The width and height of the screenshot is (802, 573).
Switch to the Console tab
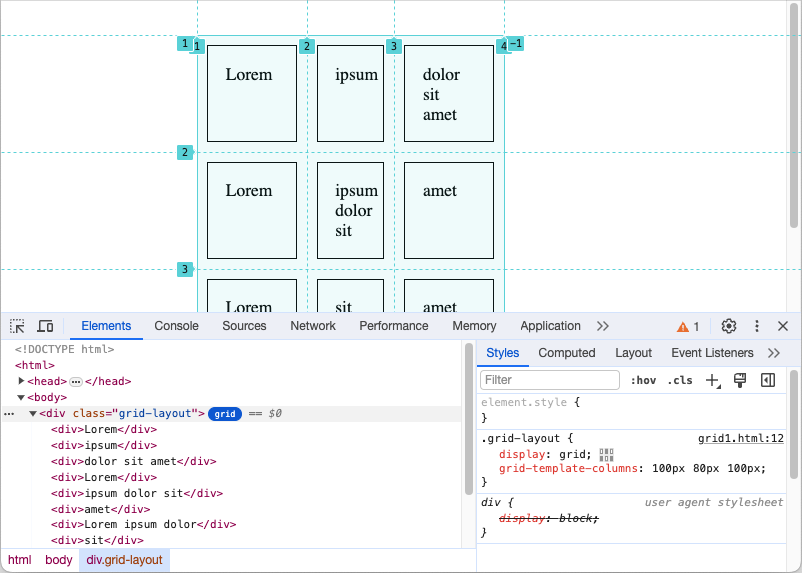tap(176, 326)
